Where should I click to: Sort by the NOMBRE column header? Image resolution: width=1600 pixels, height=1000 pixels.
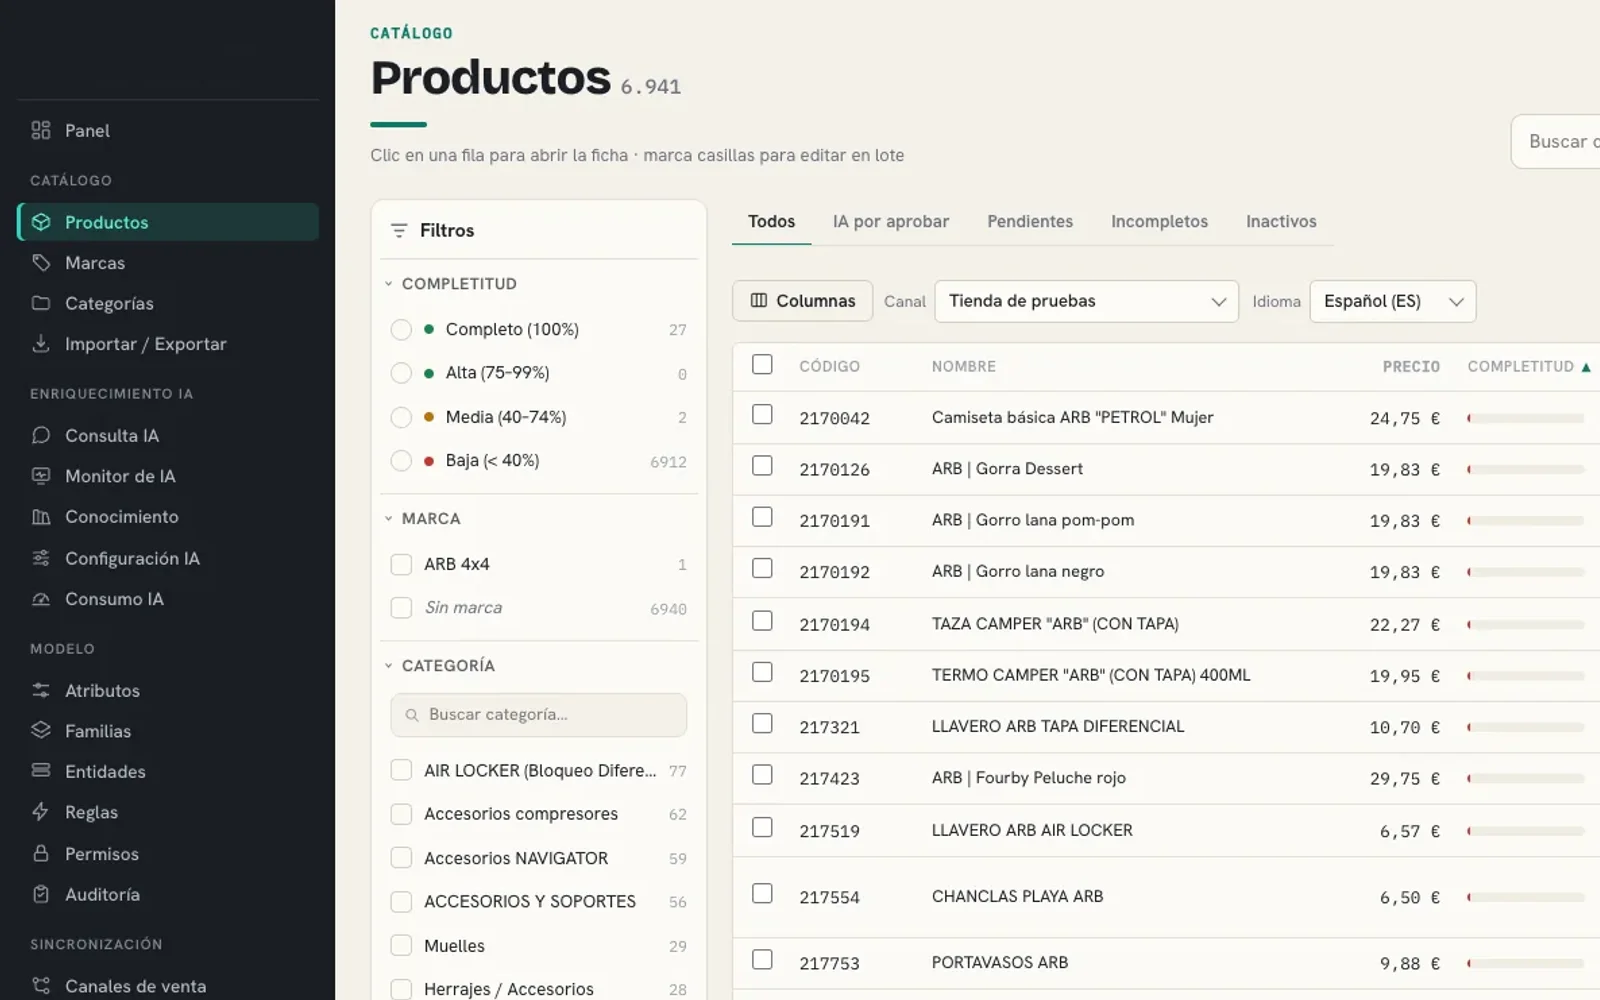click(x=963, y=367)
